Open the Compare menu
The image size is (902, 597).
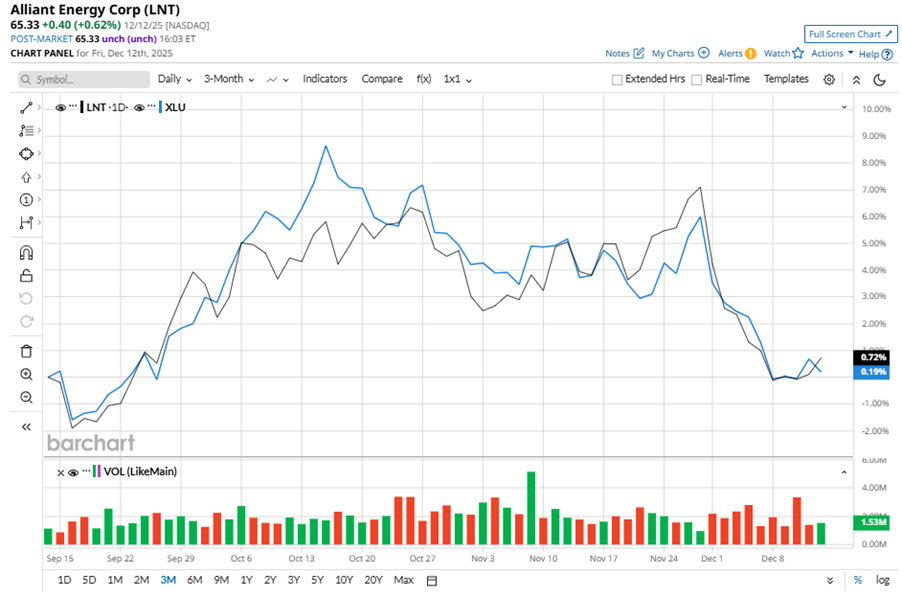(x=382, y=79)
